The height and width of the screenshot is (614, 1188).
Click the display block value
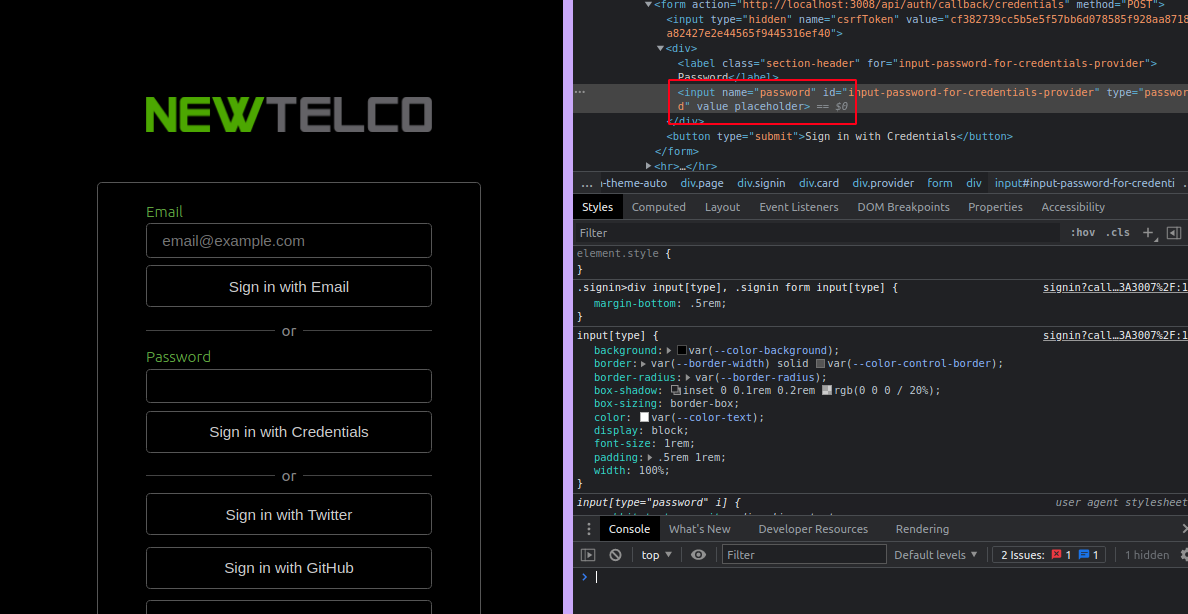[666, 431]
